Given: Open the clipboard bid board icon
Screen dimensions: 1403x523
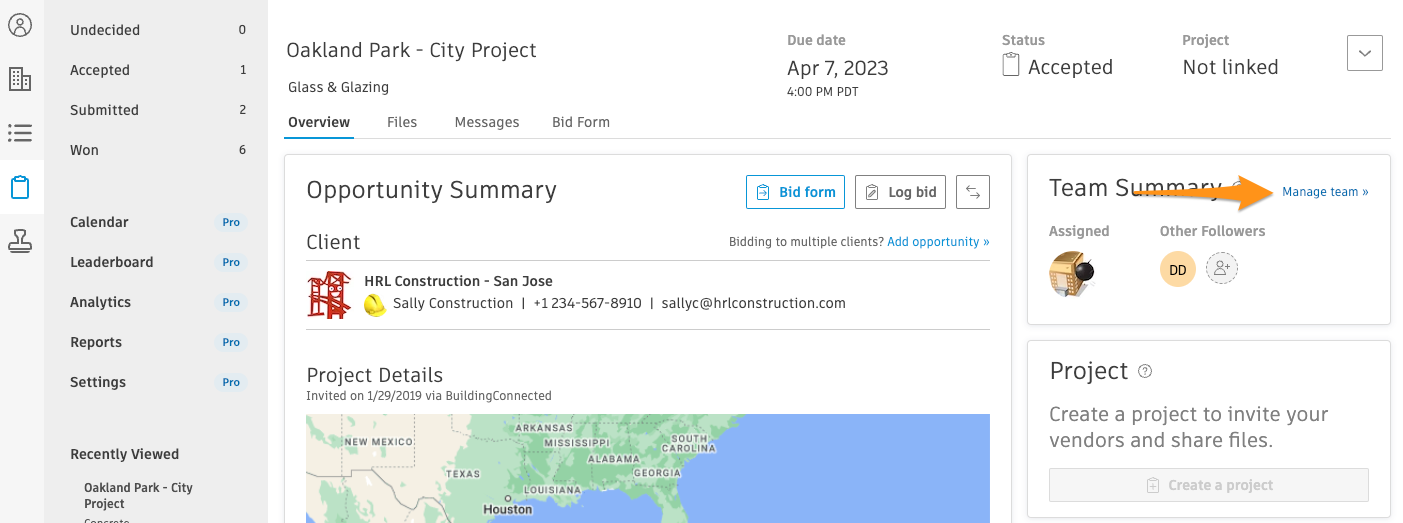Looking at the screenshot, I should [20, 187].
